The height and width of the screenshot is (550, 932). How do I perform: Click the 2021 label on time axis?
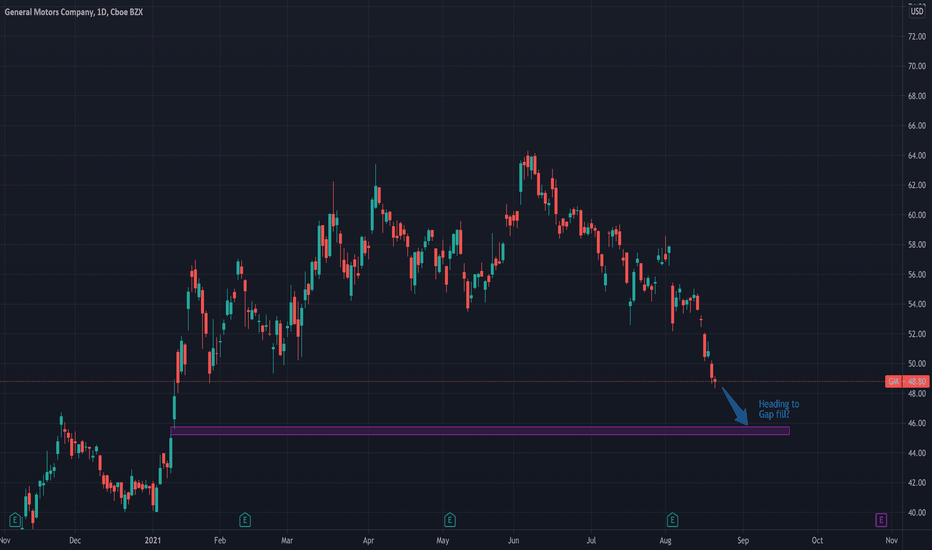(x=153, y=540)
